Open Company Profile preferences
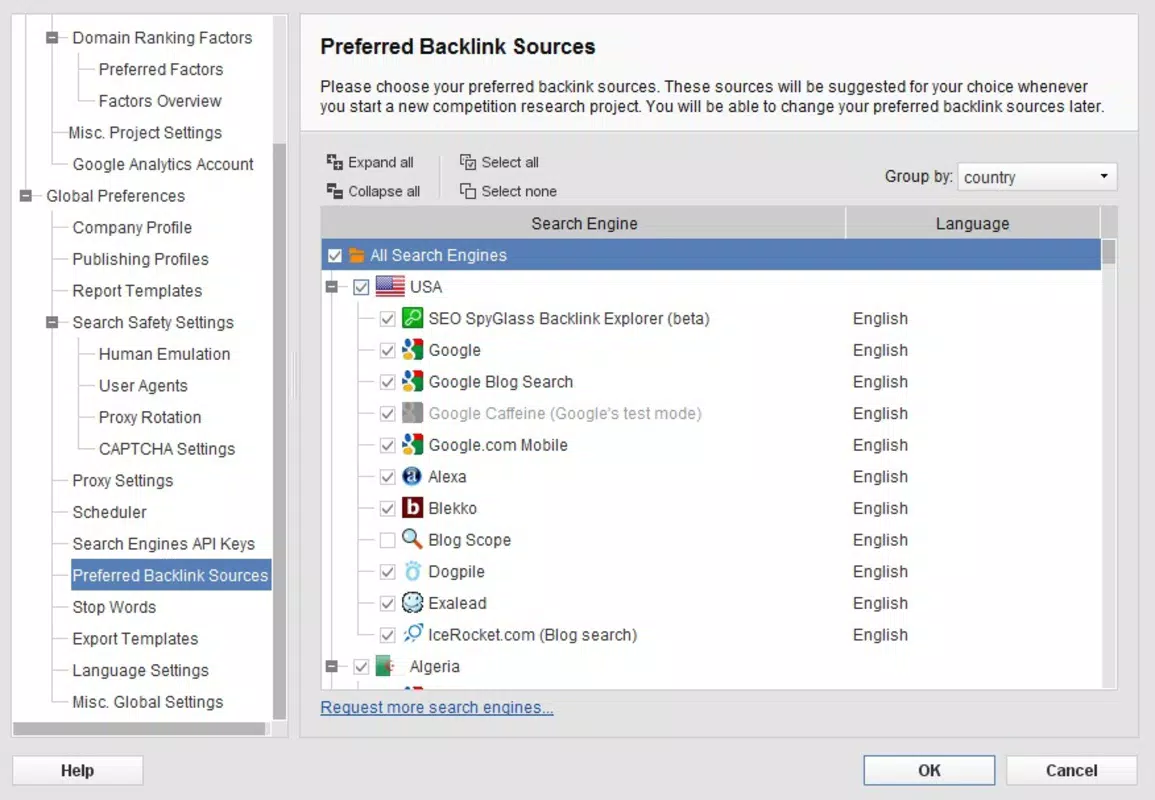 click(132, 228)
